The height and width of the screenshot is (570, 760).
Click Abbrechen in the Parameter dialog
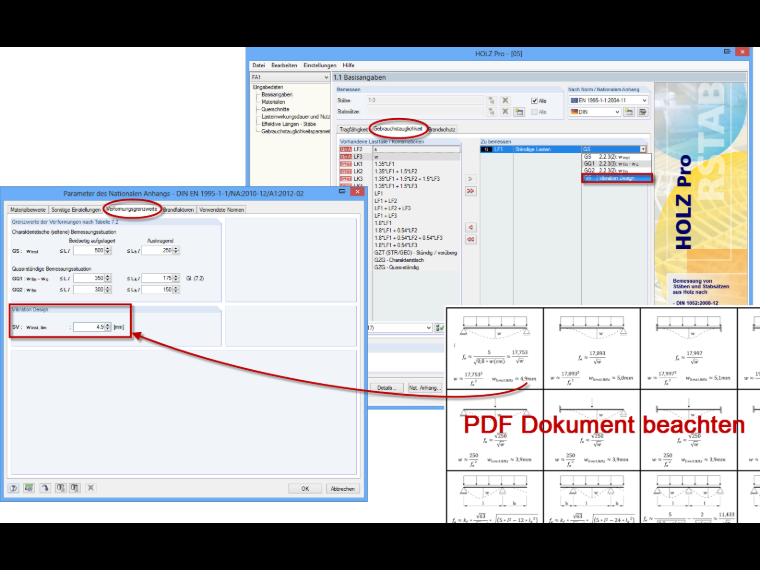pyautogui.click(x=342, y=489)
